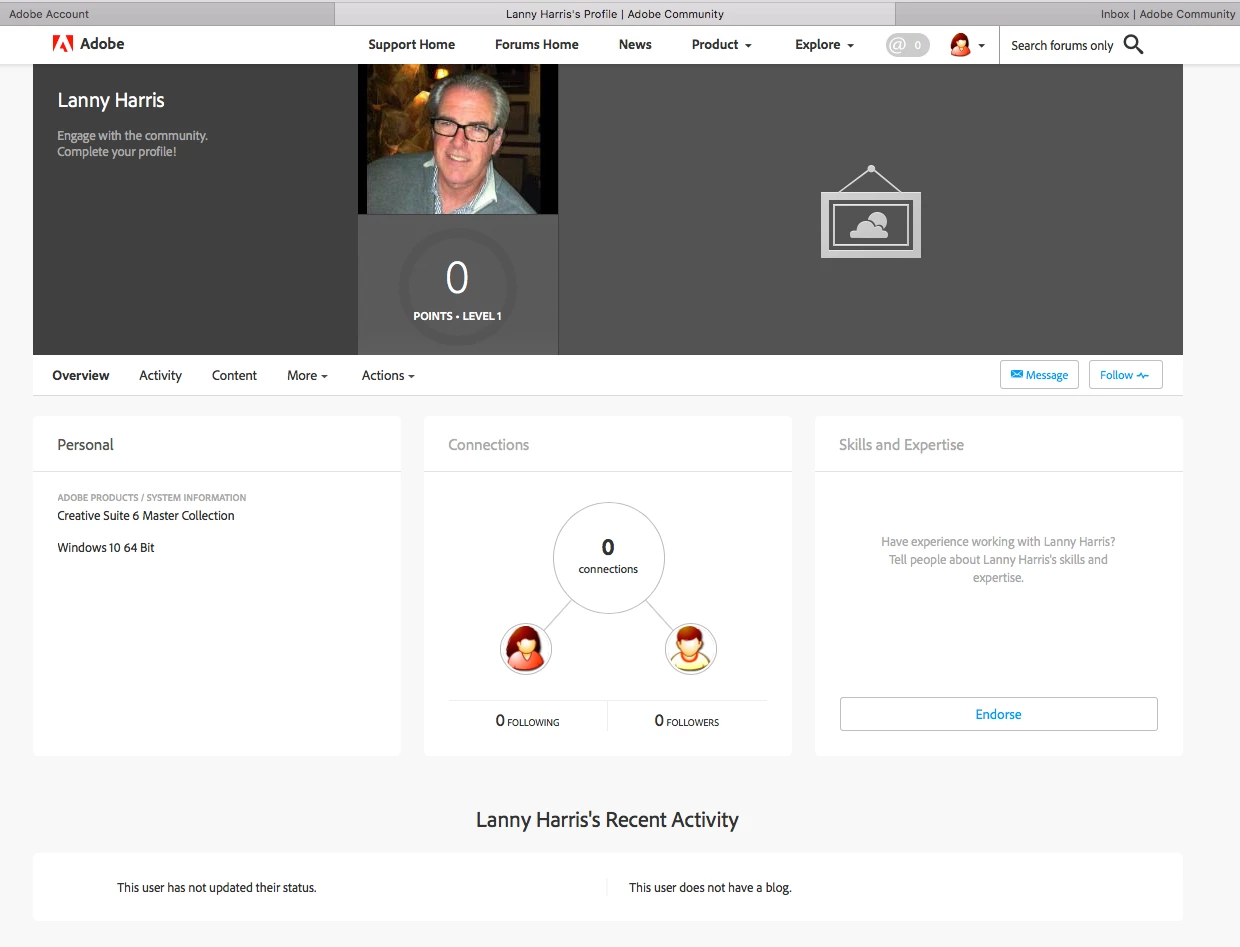1240x947 pixels.
Task: Click Lanny Harris's Recent Activity heading
Action: coord(607,820)
